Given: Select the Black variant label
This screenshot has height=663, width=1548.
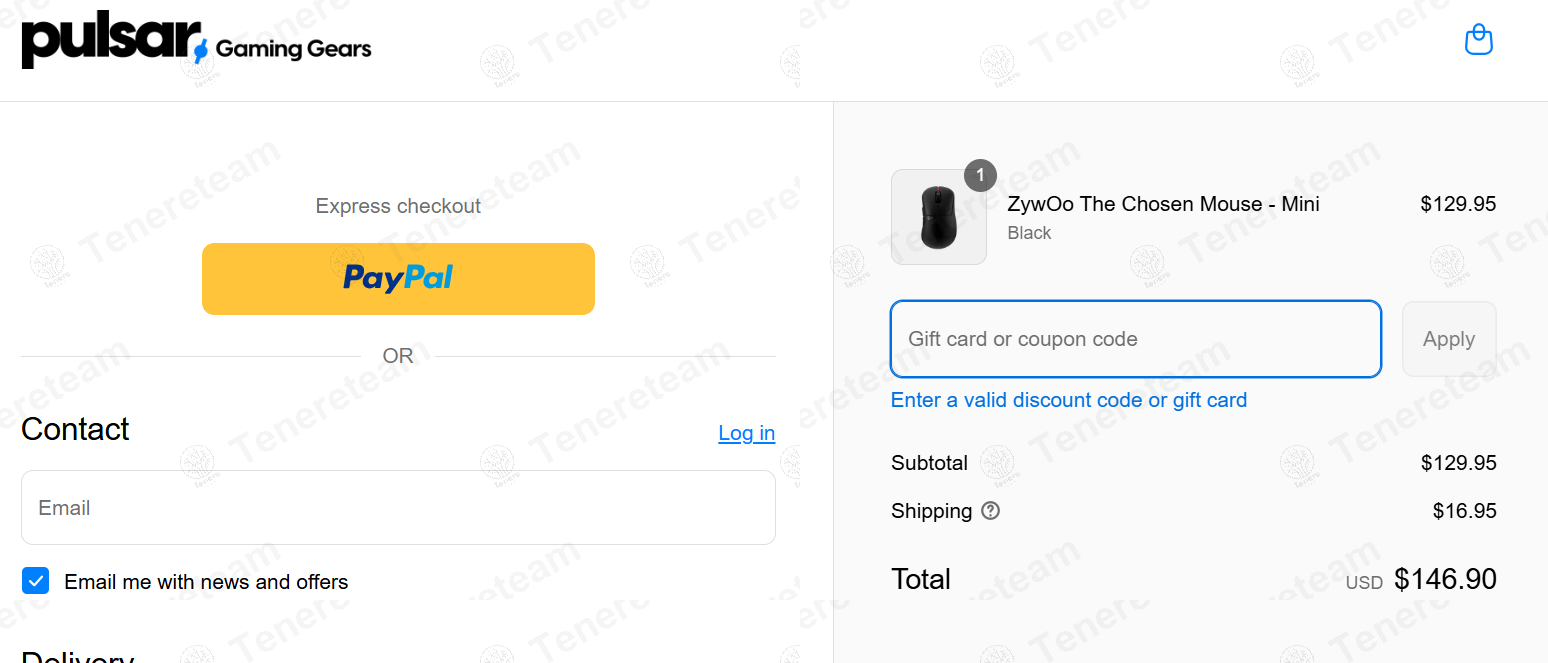Looking at the screenshot, I should 1030,232.
